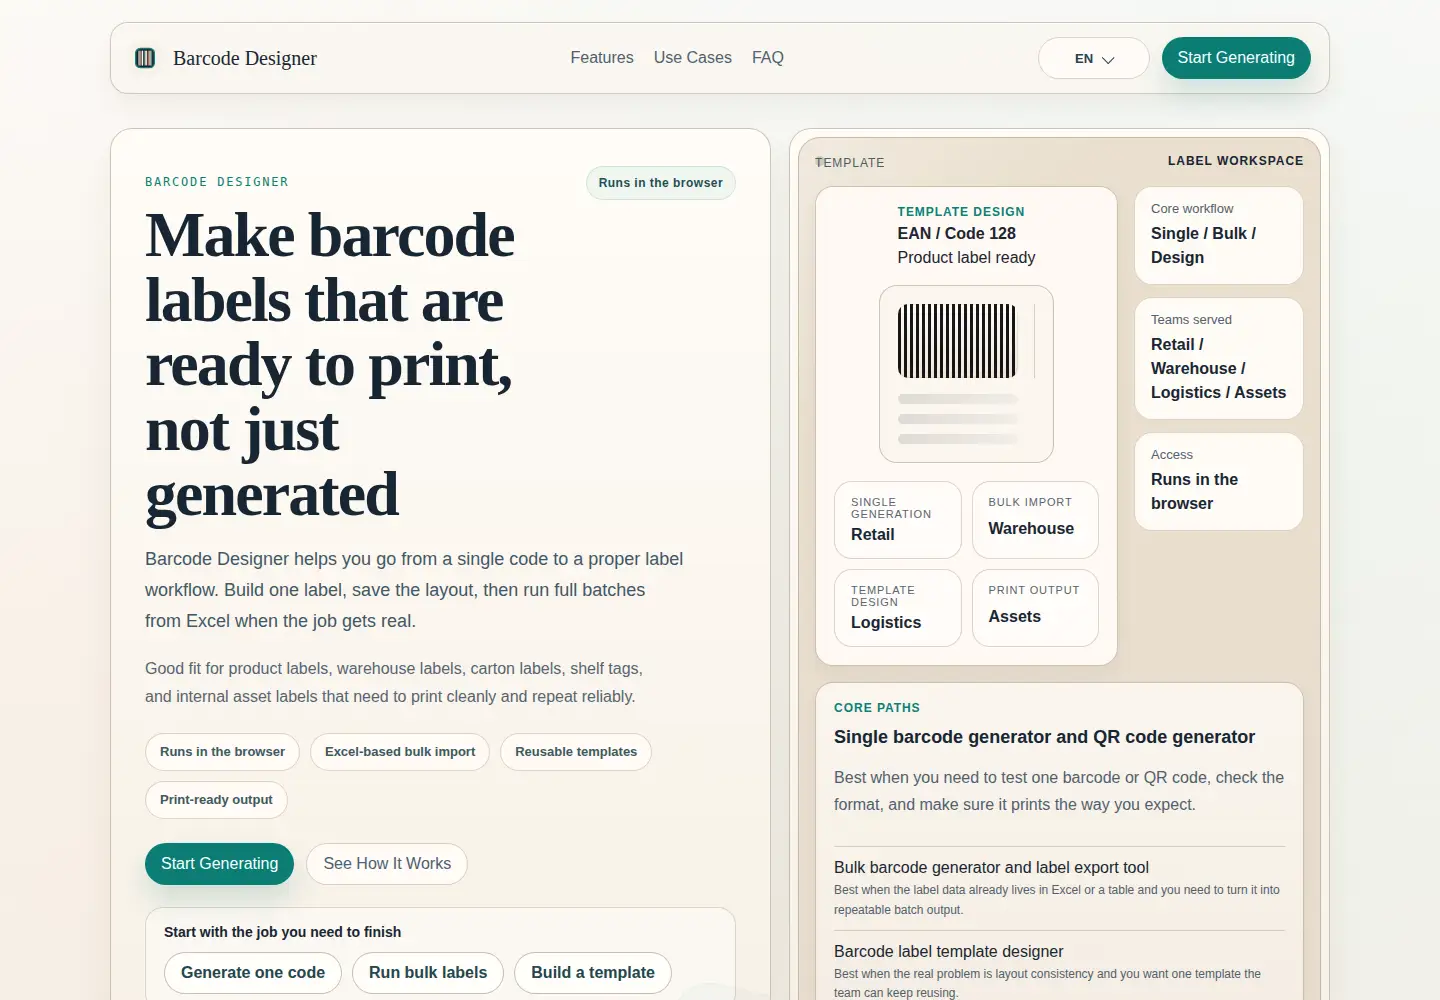This screenshot has width=1440, height=1000.
Task: Click the Core workflow Single / Bulk / Design card
Action: click(x=1219, y=236)
